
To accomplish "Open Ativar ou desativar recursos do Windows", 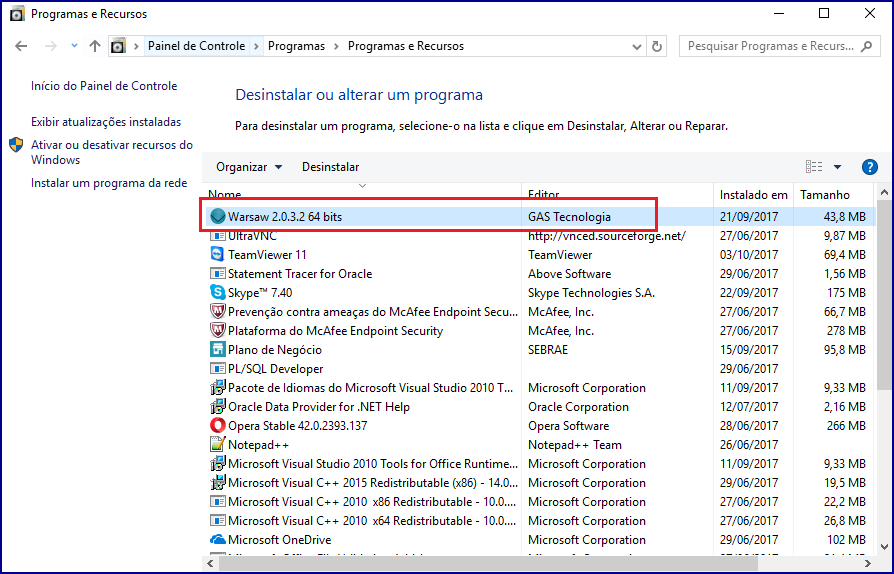I will pos(112,152).
